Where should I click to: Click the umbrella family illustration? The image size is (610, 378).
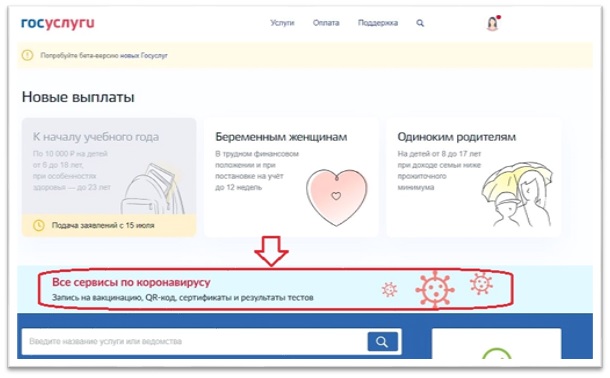point(517,194)
